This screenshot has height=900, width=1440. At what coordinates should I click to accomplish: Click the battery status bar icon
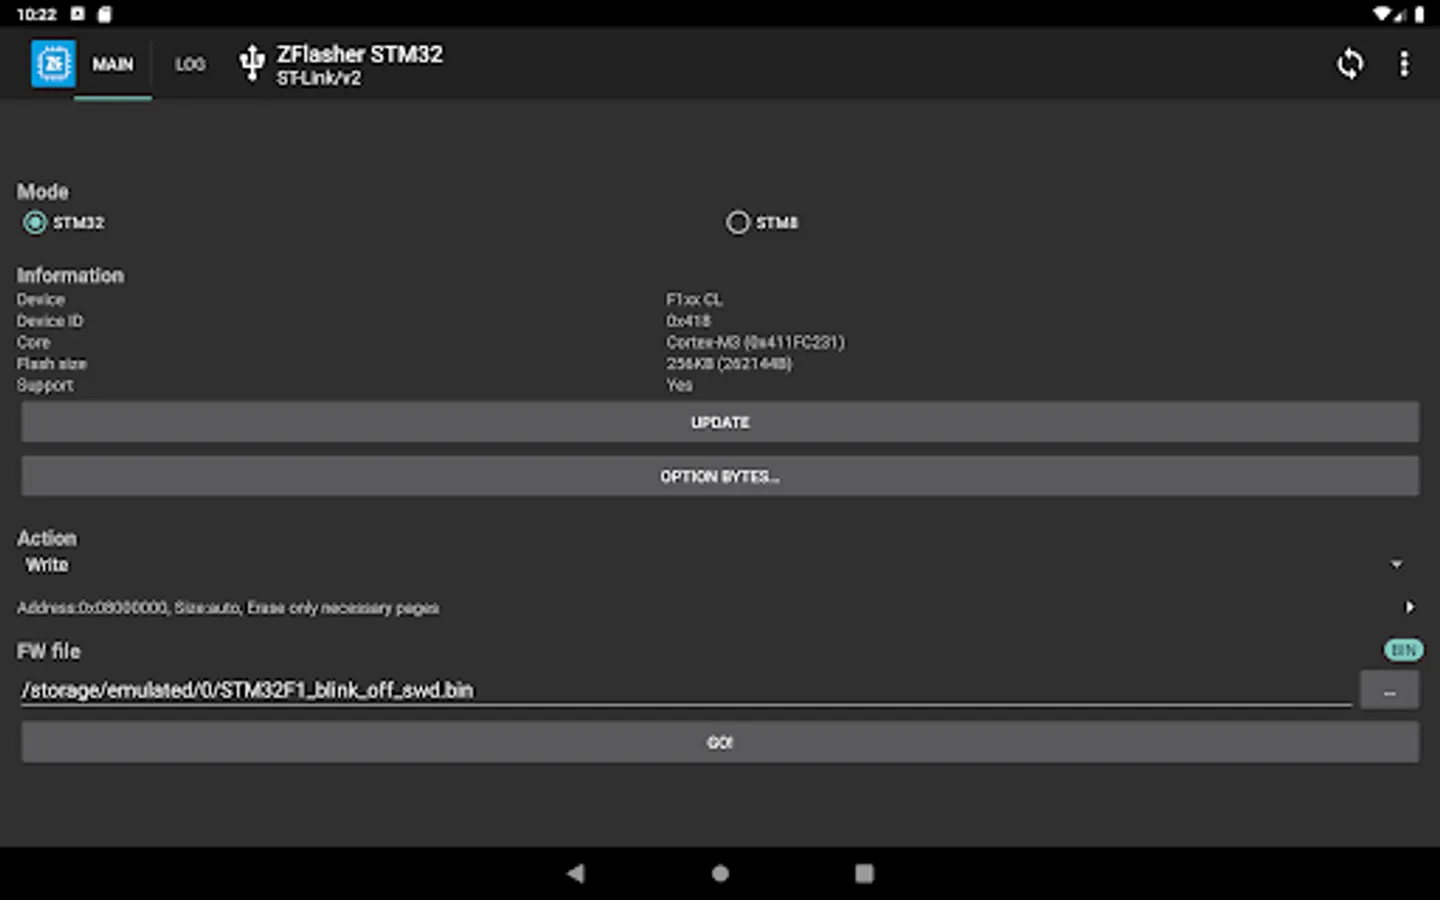click(1419, 14)
